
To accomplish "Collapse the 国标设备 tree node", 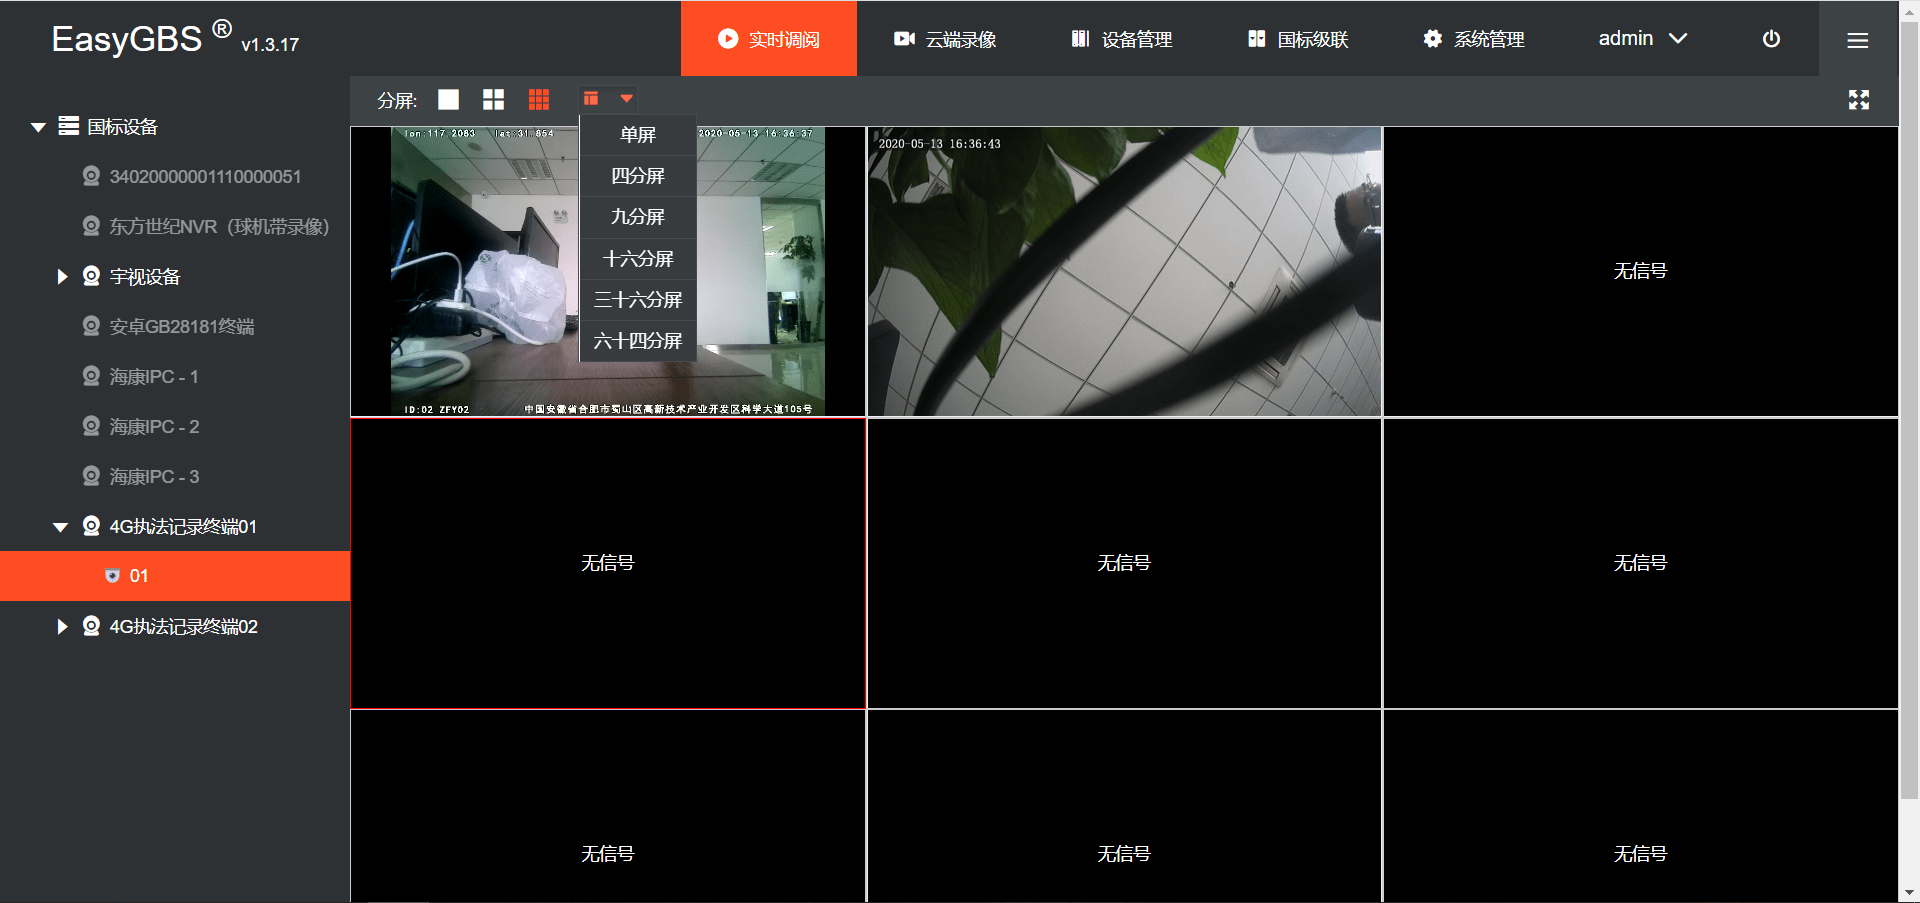I will pos(38,126).
